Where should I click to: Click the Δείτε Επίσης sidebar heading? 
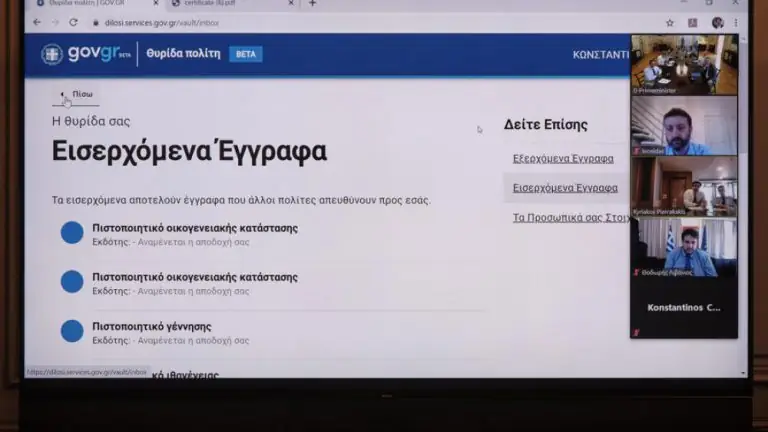546,124
